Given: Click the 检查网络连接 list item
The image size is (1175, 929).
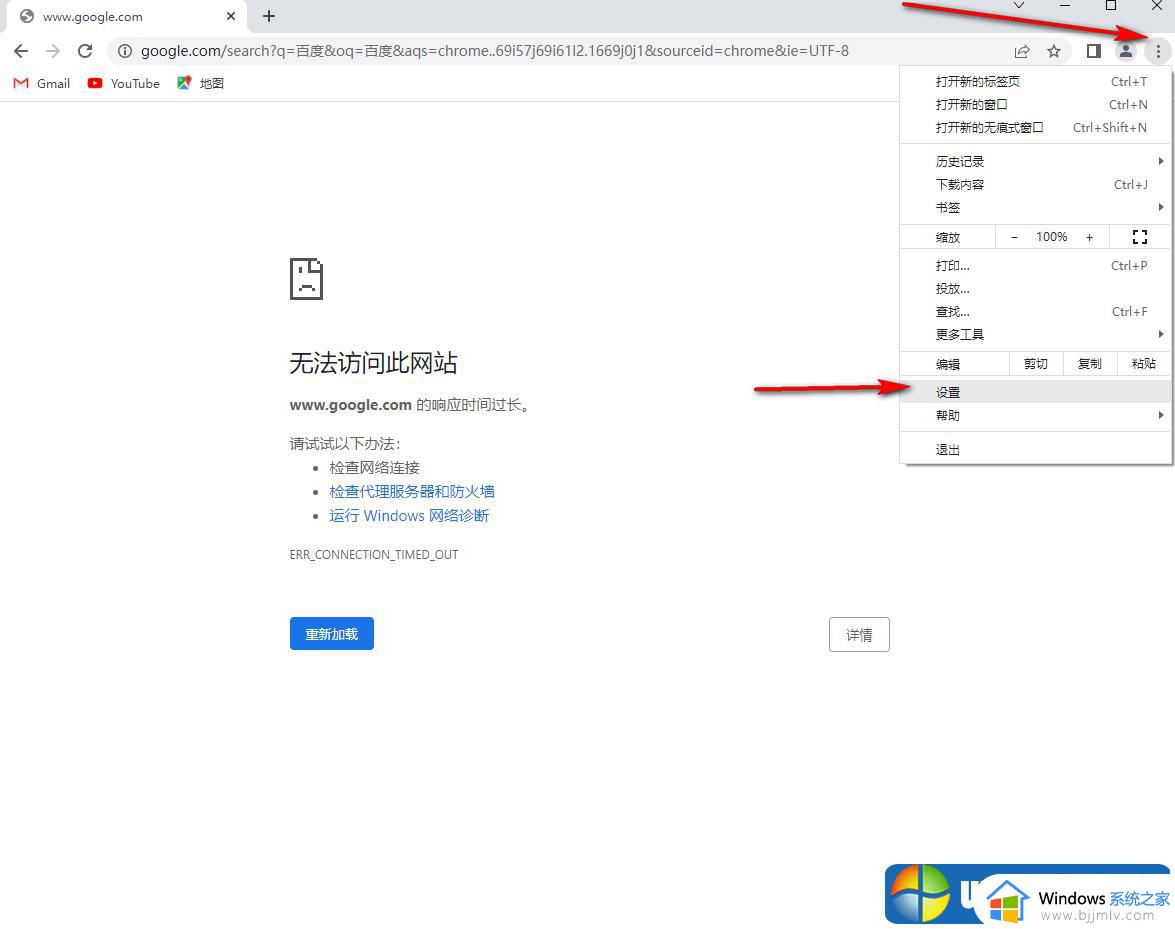Looking at the screenshot, I should [374, 467].
